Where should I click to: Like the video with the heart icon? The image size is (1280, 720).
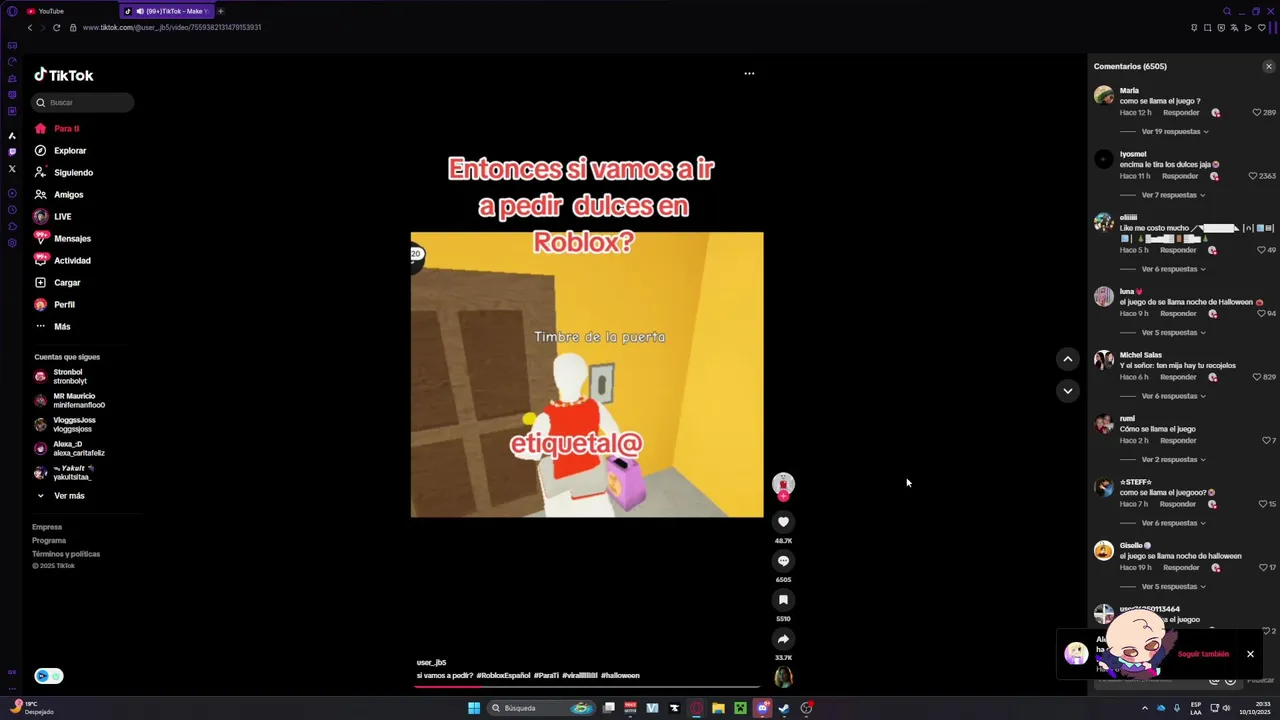(x=783, y=522)
